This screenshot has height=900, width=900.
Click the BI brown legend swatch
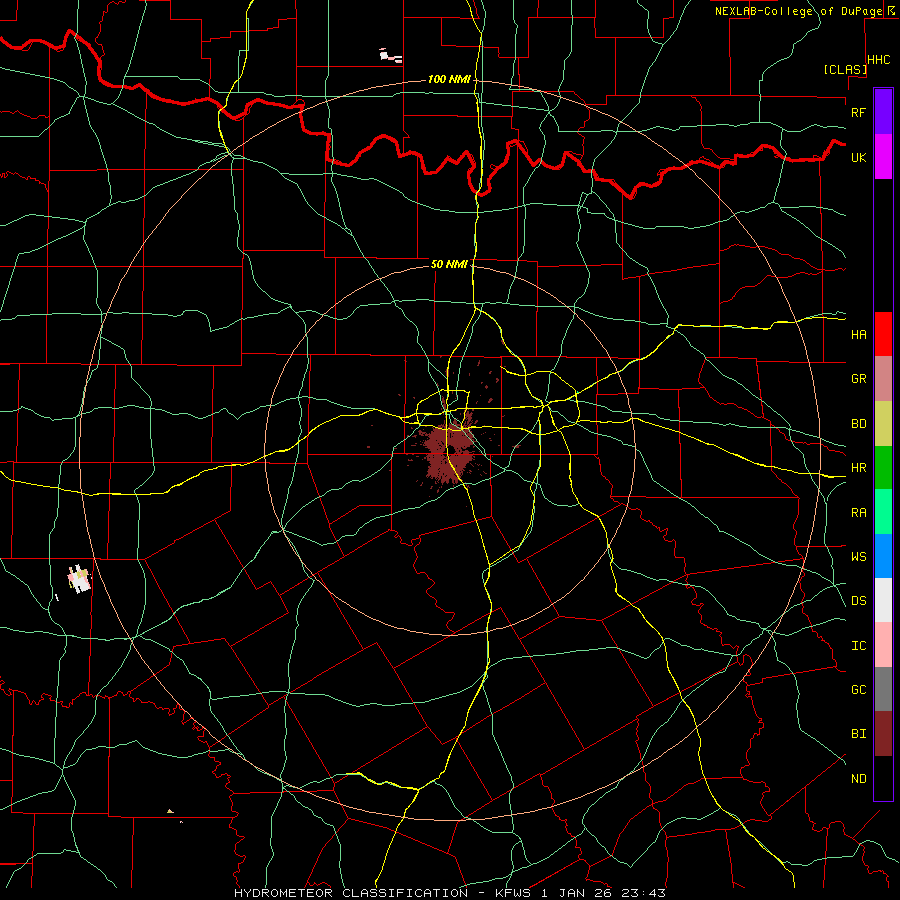(x=883, y=734)
